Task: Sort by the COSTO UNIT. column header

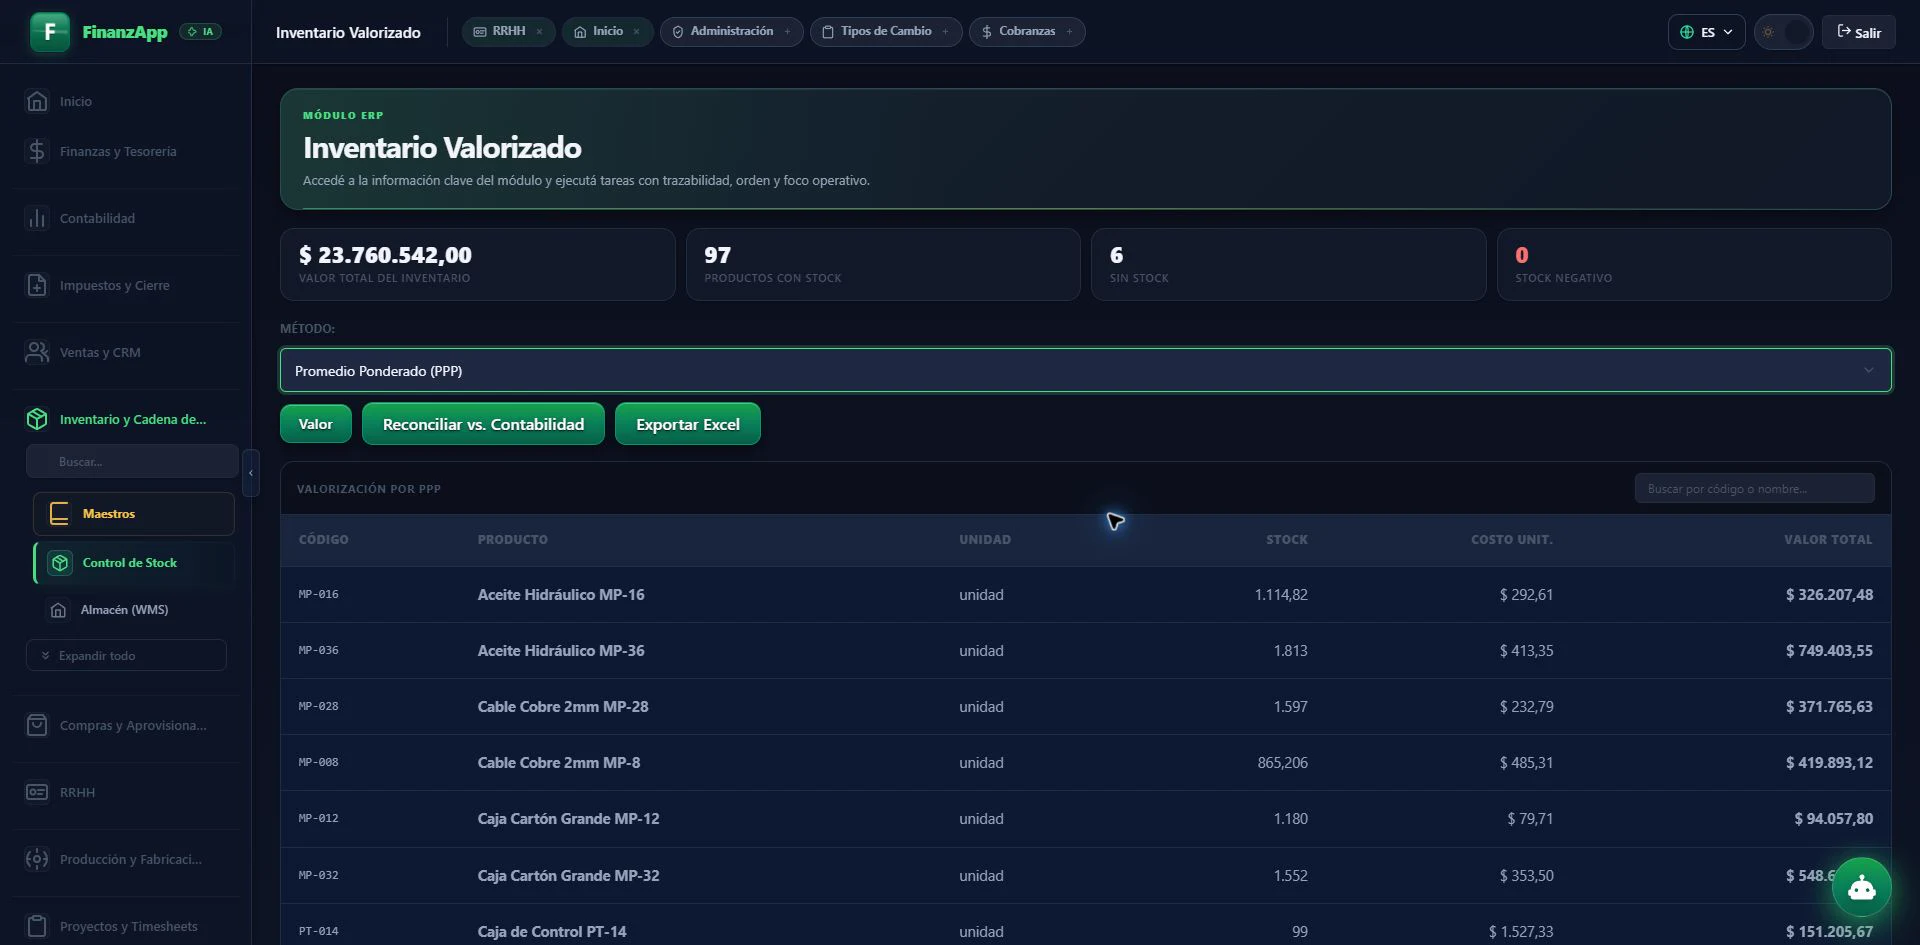Action: tap(1511, 539)
